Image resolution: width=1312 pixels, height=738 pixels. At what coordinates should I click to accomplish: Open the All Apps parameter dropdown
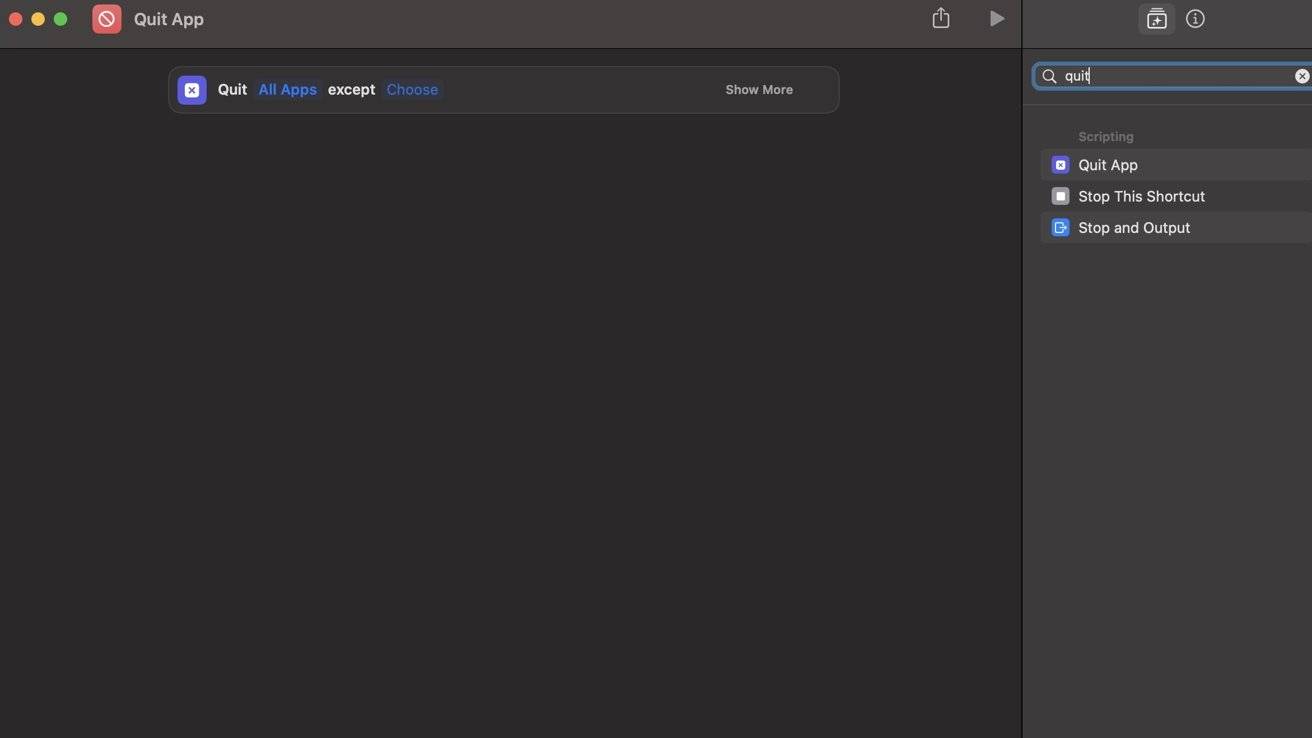[x=287, y=90]
